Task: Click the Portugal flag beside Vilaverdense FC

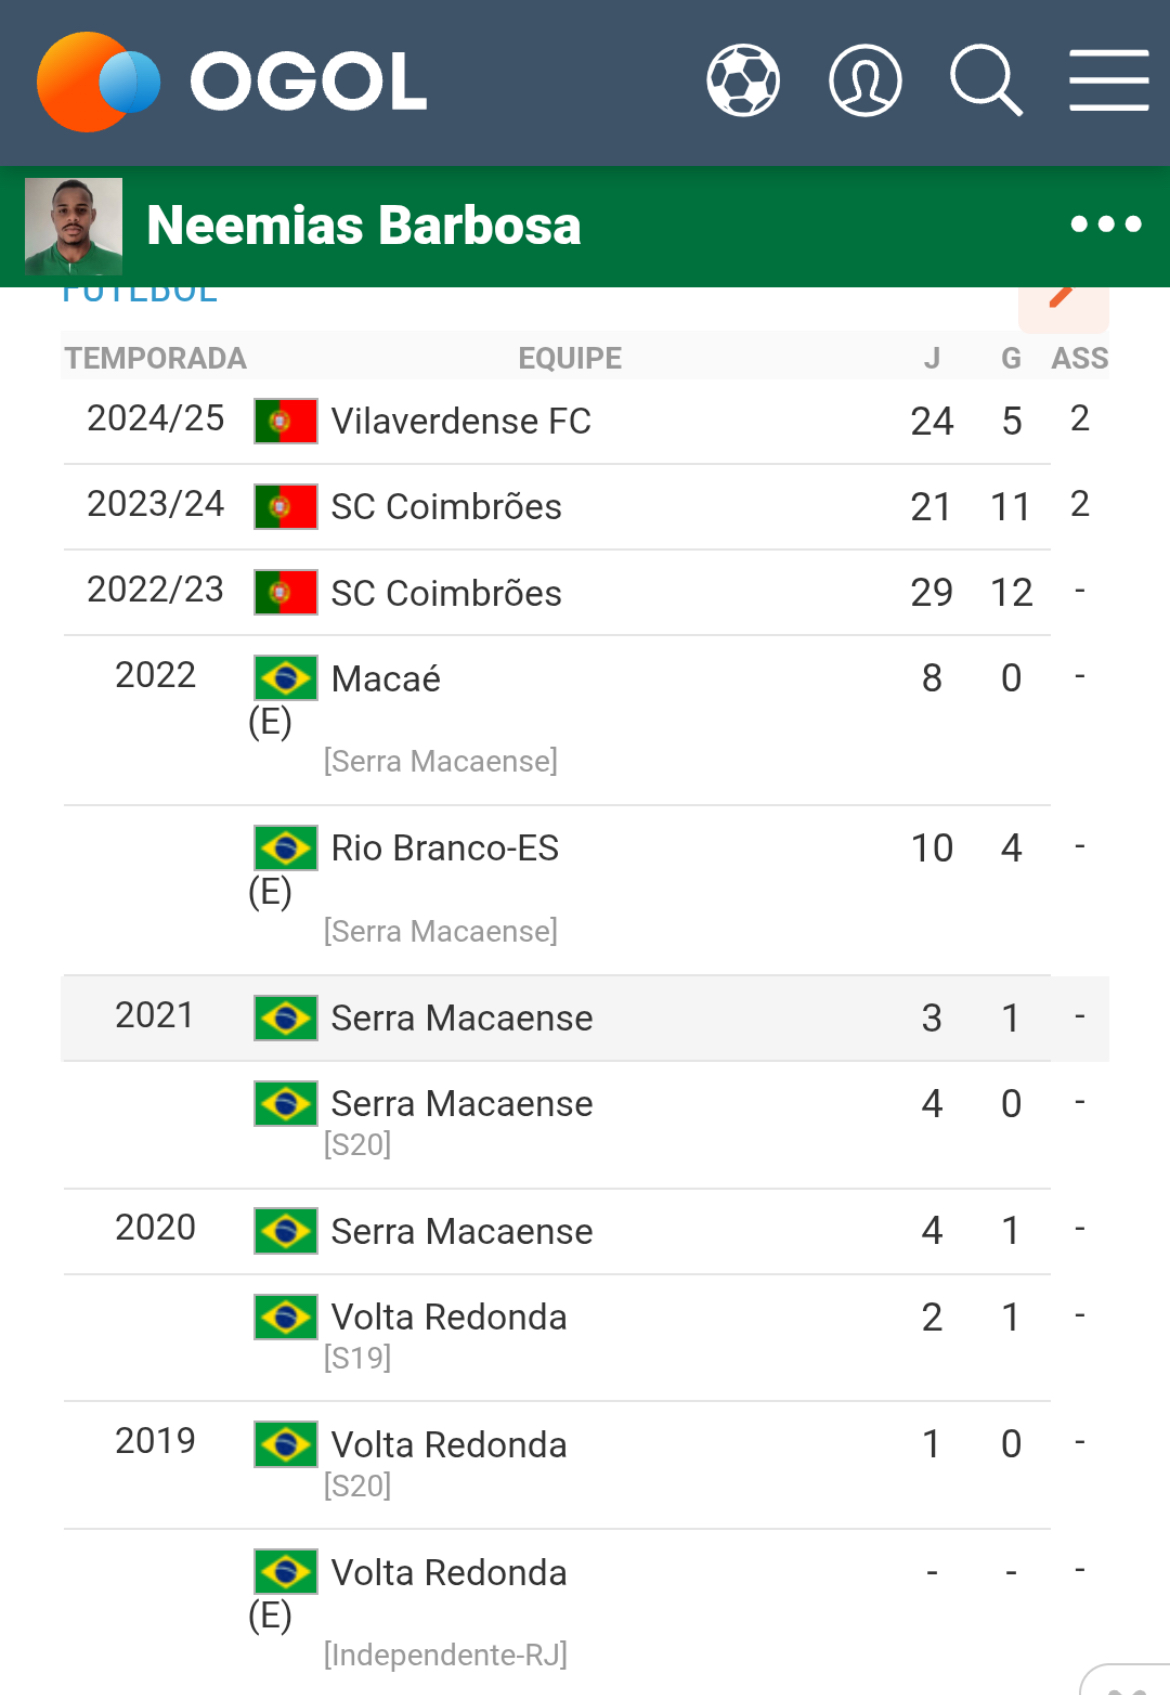Action: point(286,421)
